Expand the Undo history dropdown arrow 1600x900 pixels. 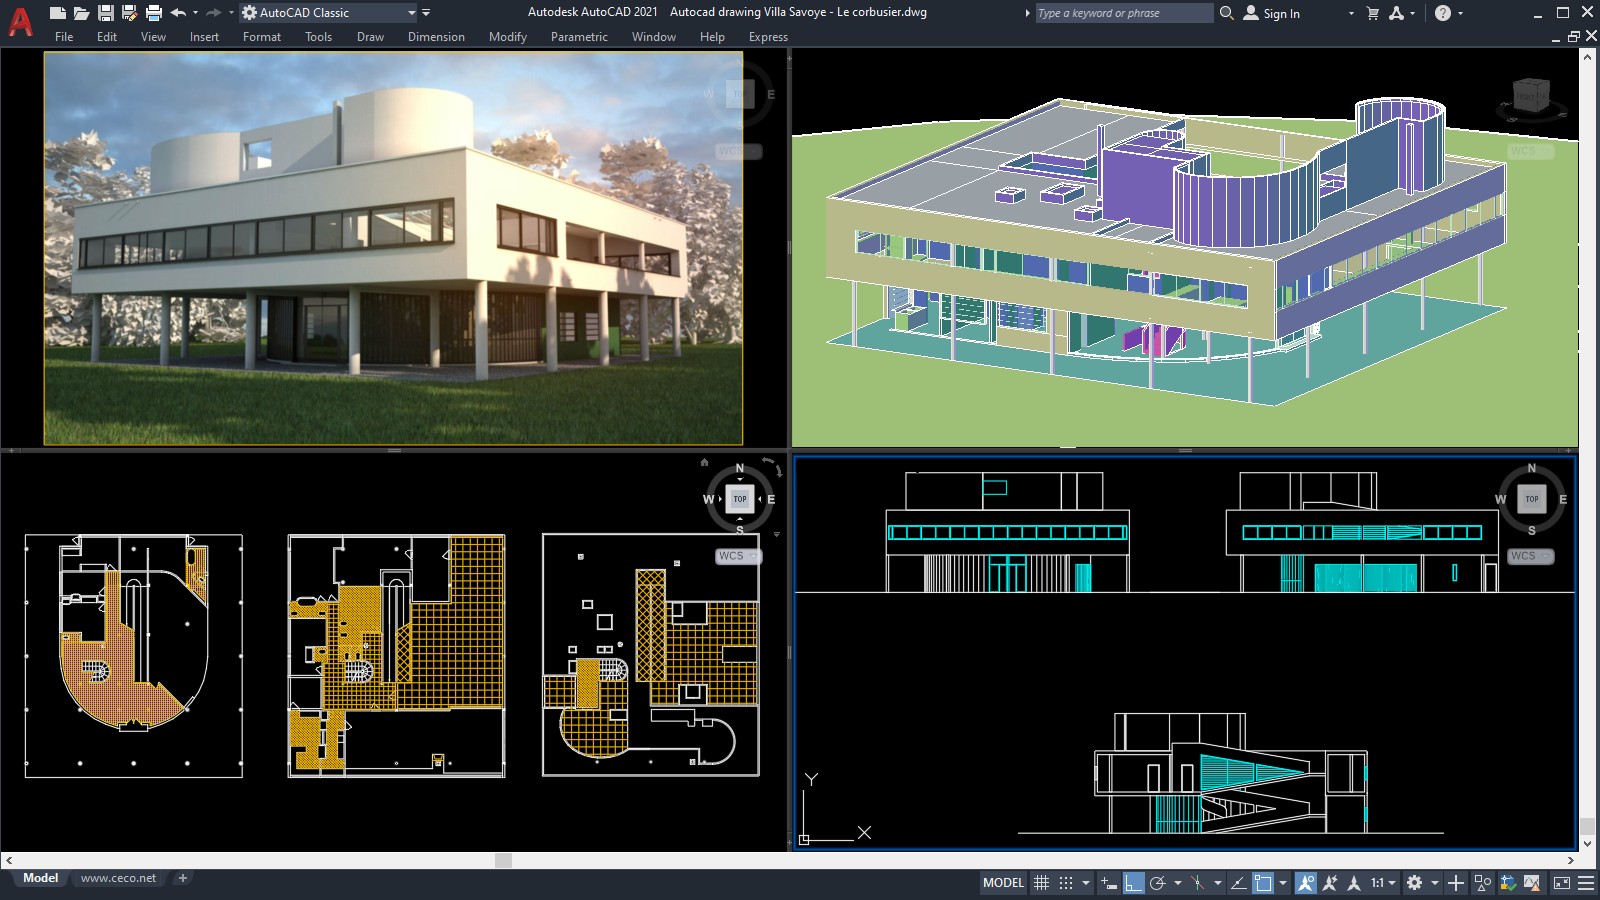[195, 13]
